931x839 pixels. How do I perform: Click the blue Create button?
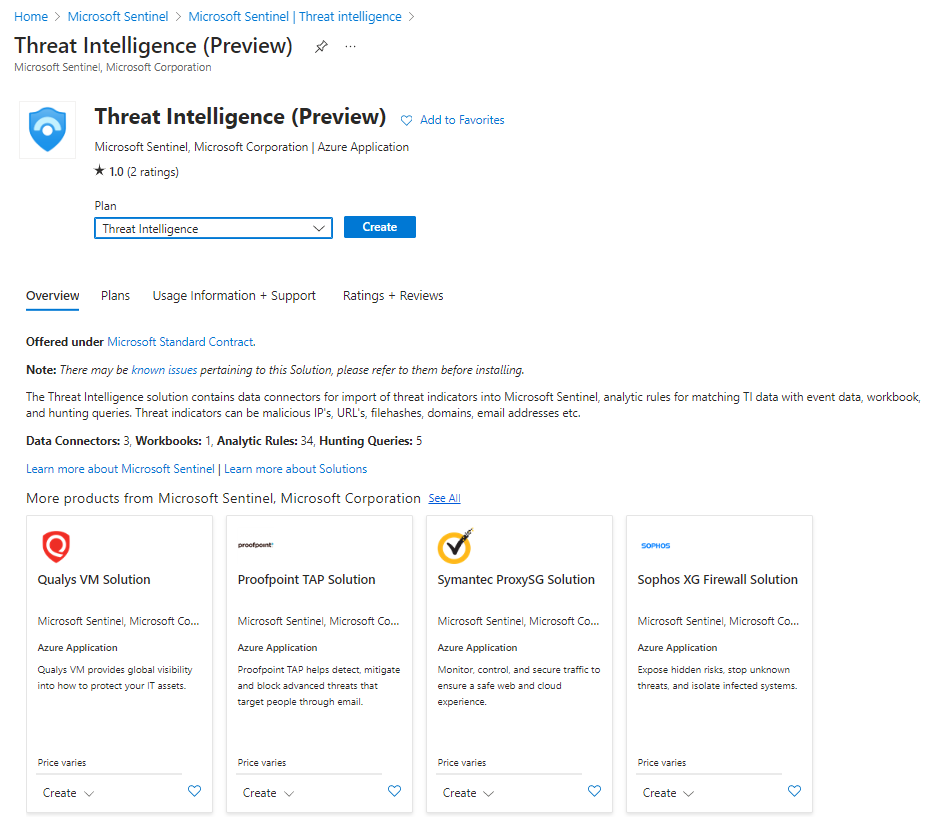(379, 227)
